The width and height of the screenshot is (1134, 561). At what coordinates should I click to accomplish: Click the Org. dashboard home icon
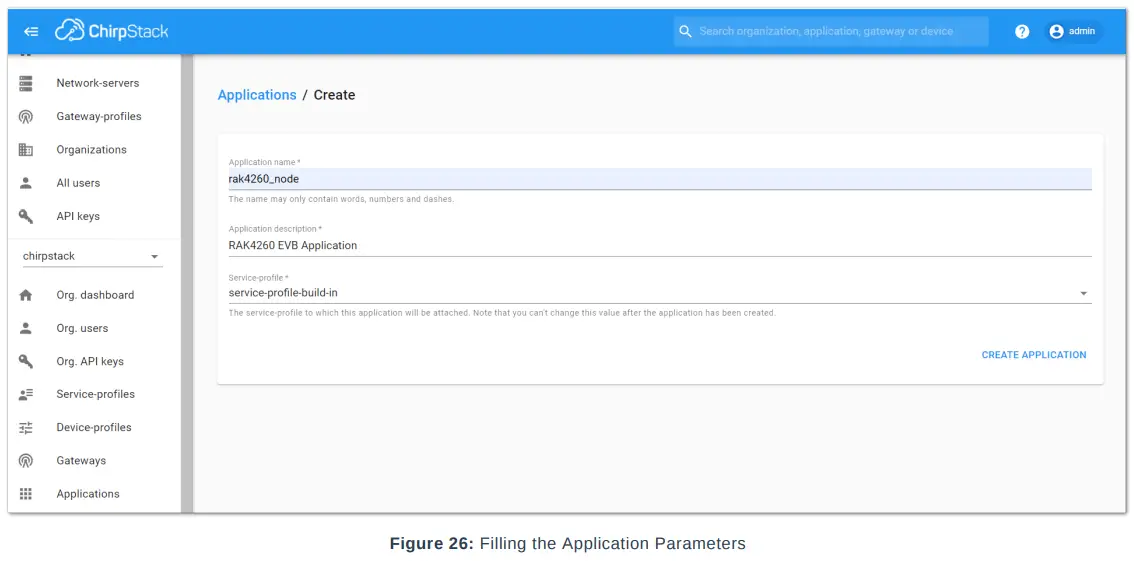click(26, 295)
